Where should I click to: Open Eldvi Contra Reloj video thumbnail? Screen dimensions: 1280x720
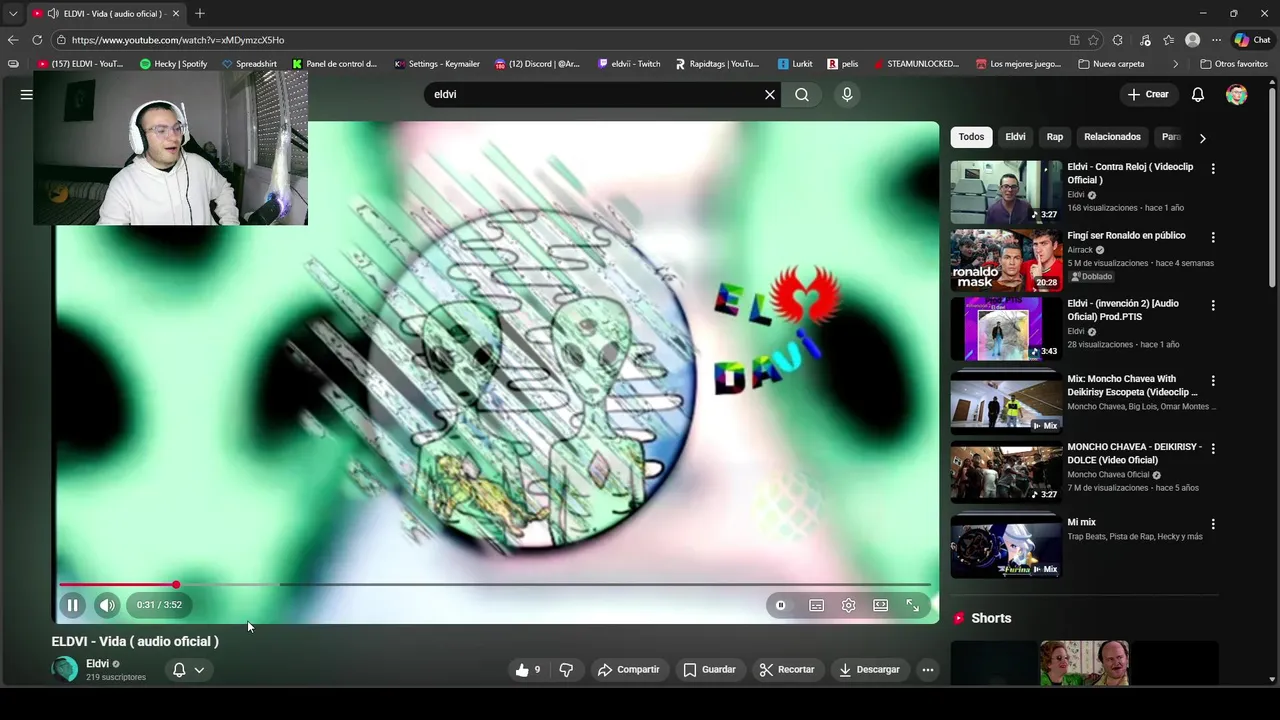1006,192
